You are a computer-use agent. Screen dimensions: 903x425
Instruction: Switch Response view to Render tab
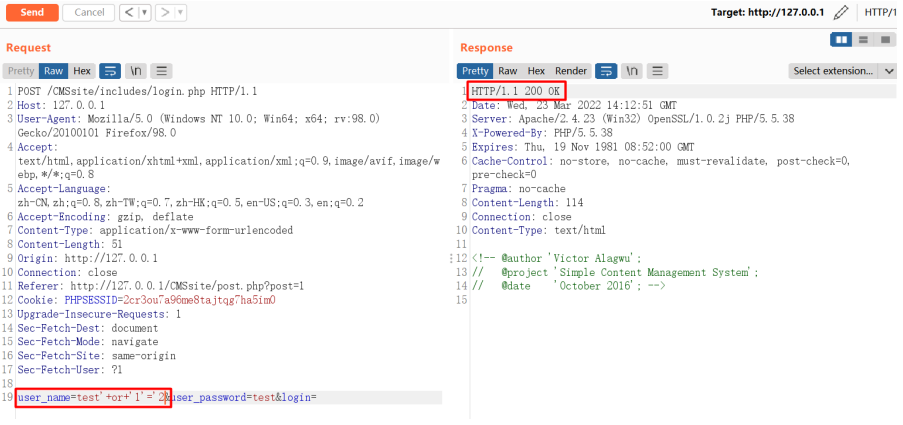(571, 71)
